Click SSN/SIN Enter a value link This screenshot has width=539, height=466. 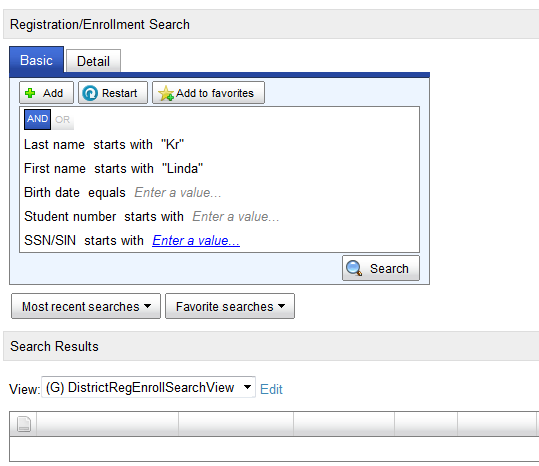196,241
